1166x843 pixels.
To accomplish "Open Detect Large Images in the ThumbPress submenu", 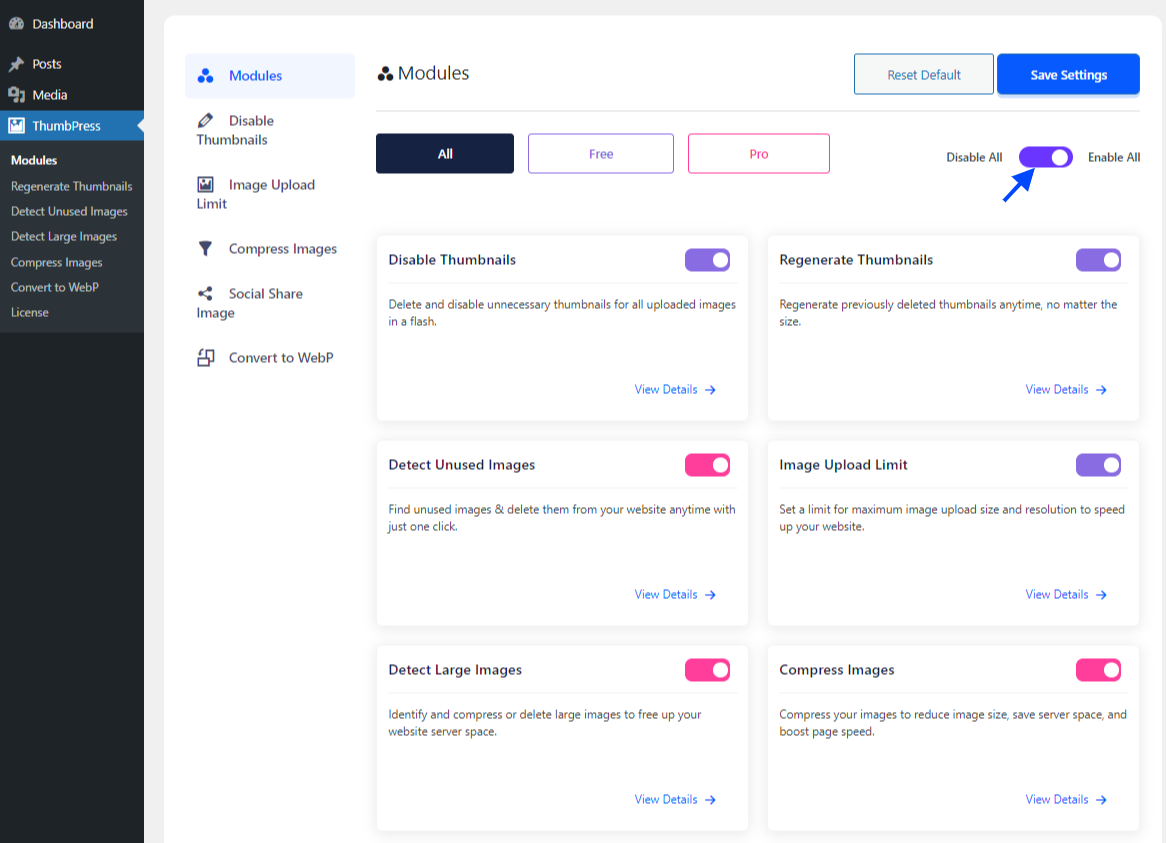I will pyautogui.click(x=64, y=236).
